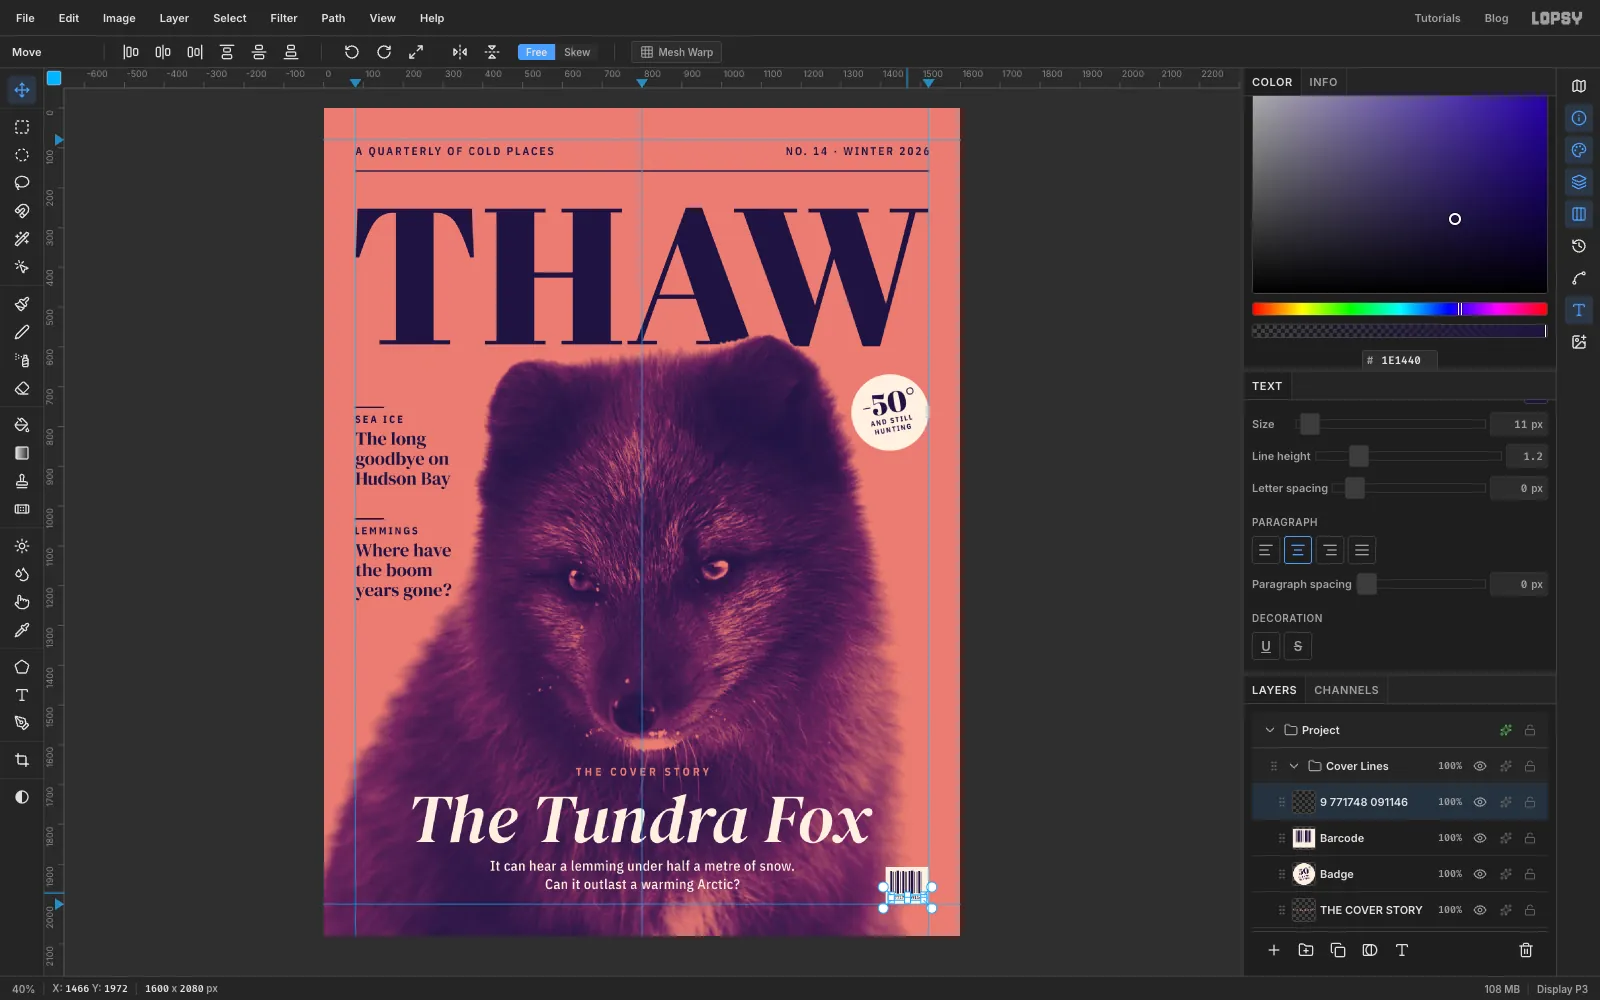Activate the crop tool
Screen dimensions: 1600x1000
pos(22,760)
